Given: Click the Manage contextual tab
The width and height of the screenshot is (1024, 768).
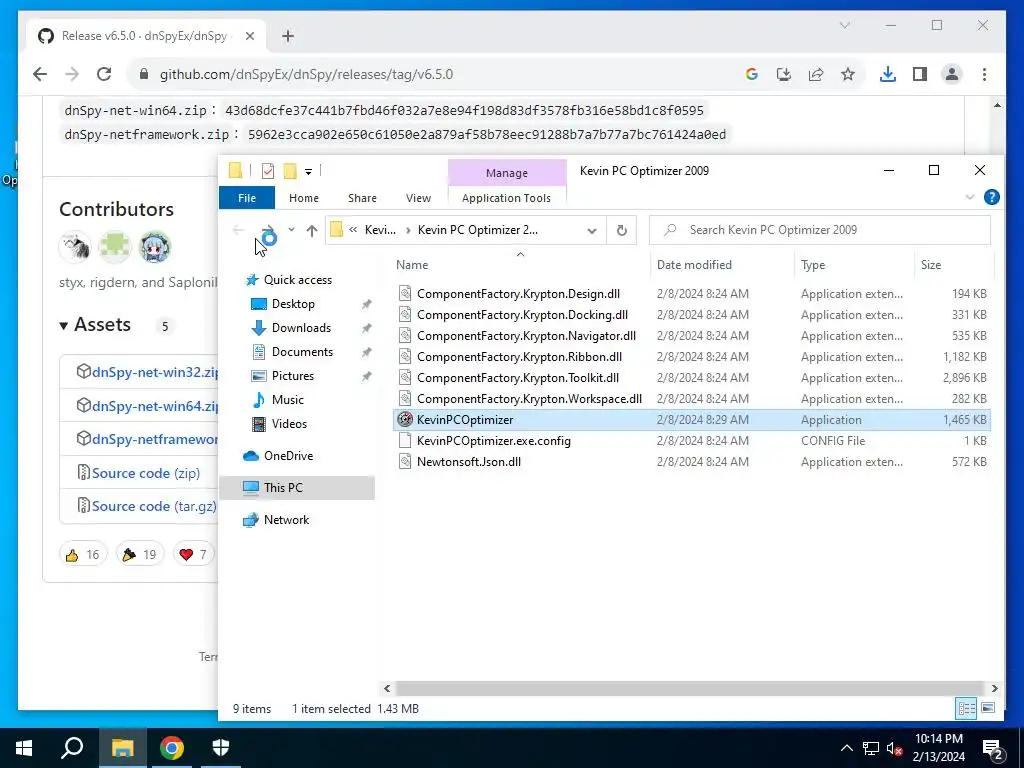Looking at the screenshot, I should click(x=507, y=173).
